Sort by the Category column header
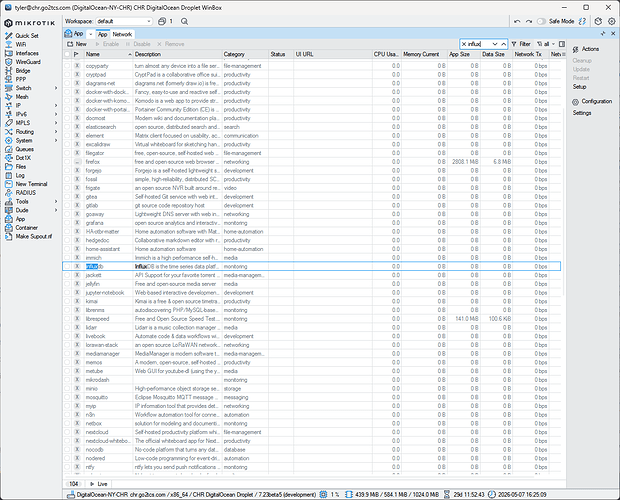 (245, 54)
